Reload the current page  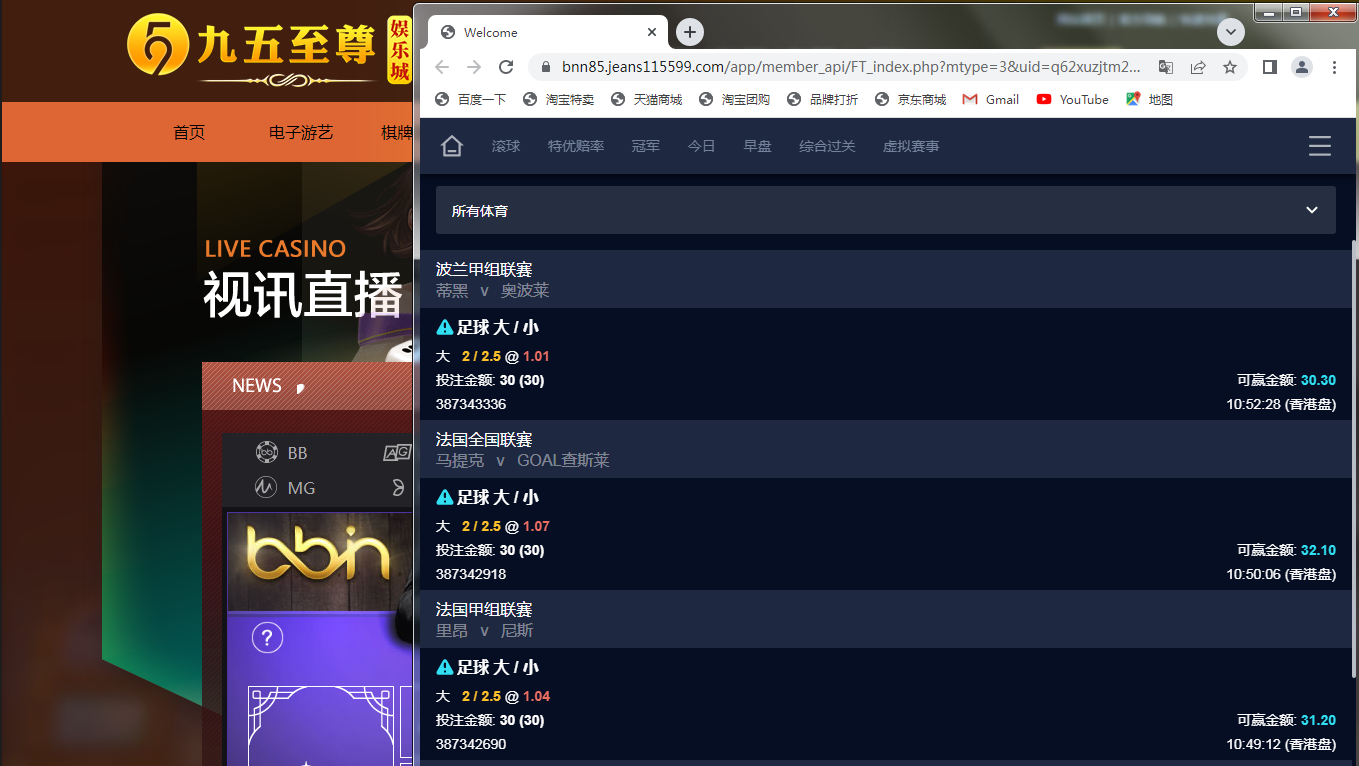[x=506, y=67]
